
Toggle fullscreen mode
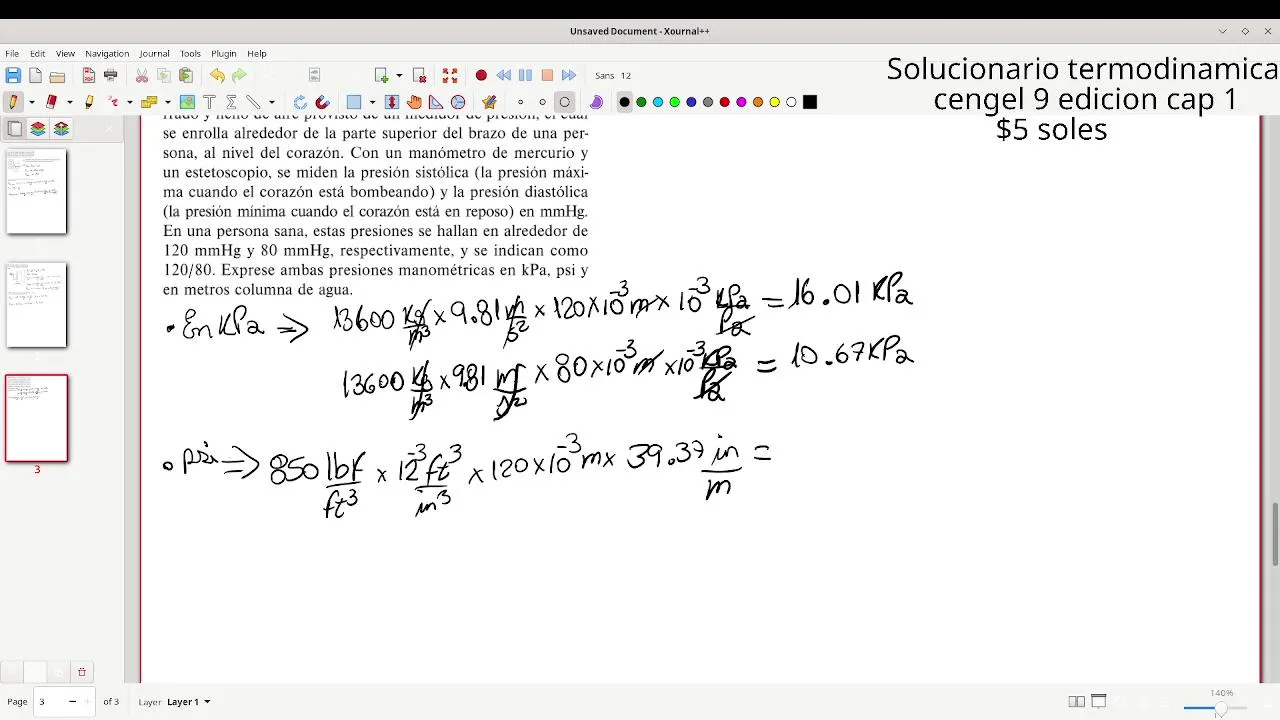(x=450, y=75)
